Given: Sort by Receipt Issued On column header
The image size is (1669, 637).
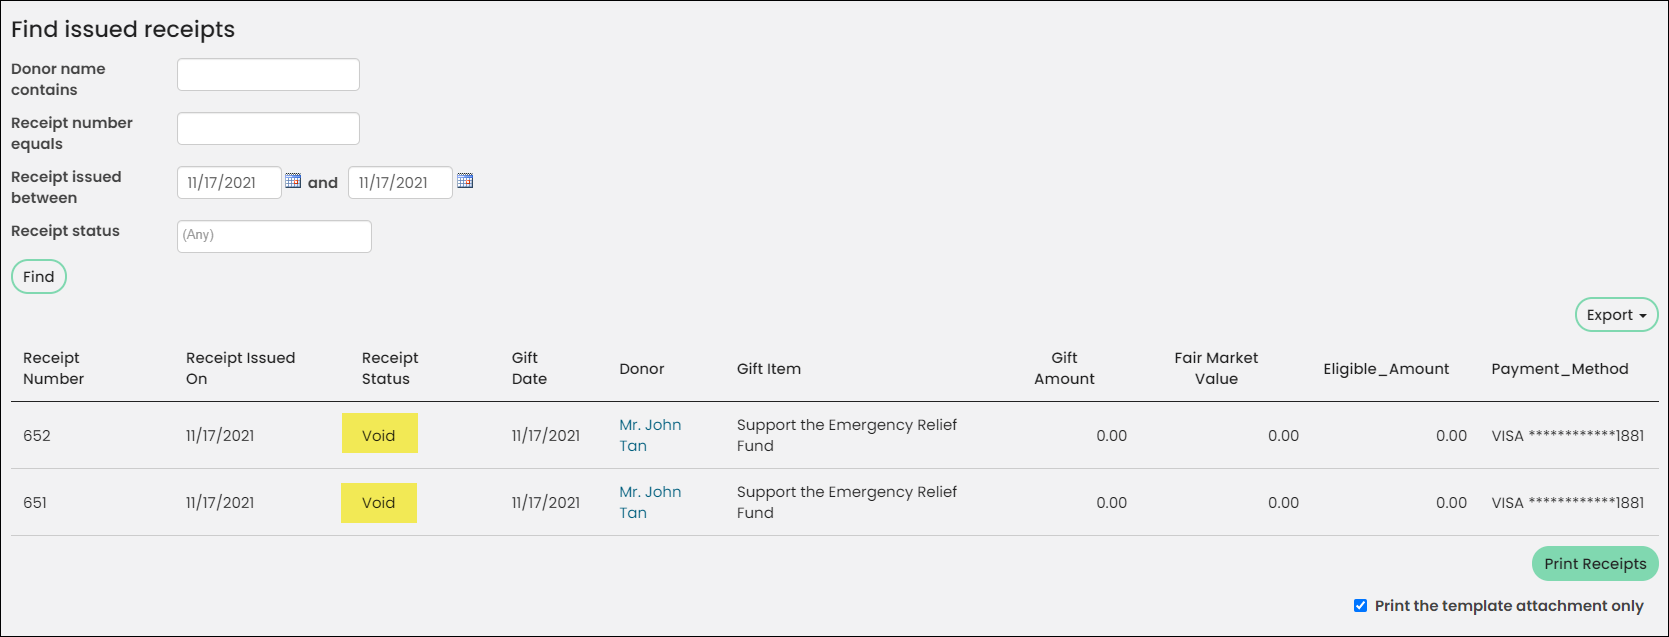Looking at the screenshot, I should click(240, 368).
